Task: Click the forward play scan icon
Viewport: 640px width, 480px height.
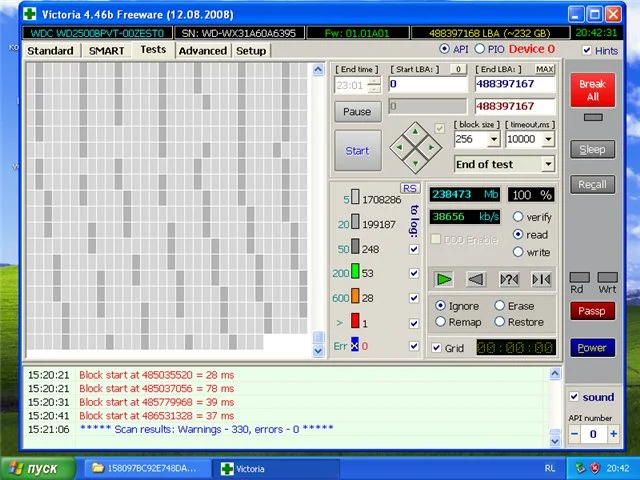Action: (444, 279)
